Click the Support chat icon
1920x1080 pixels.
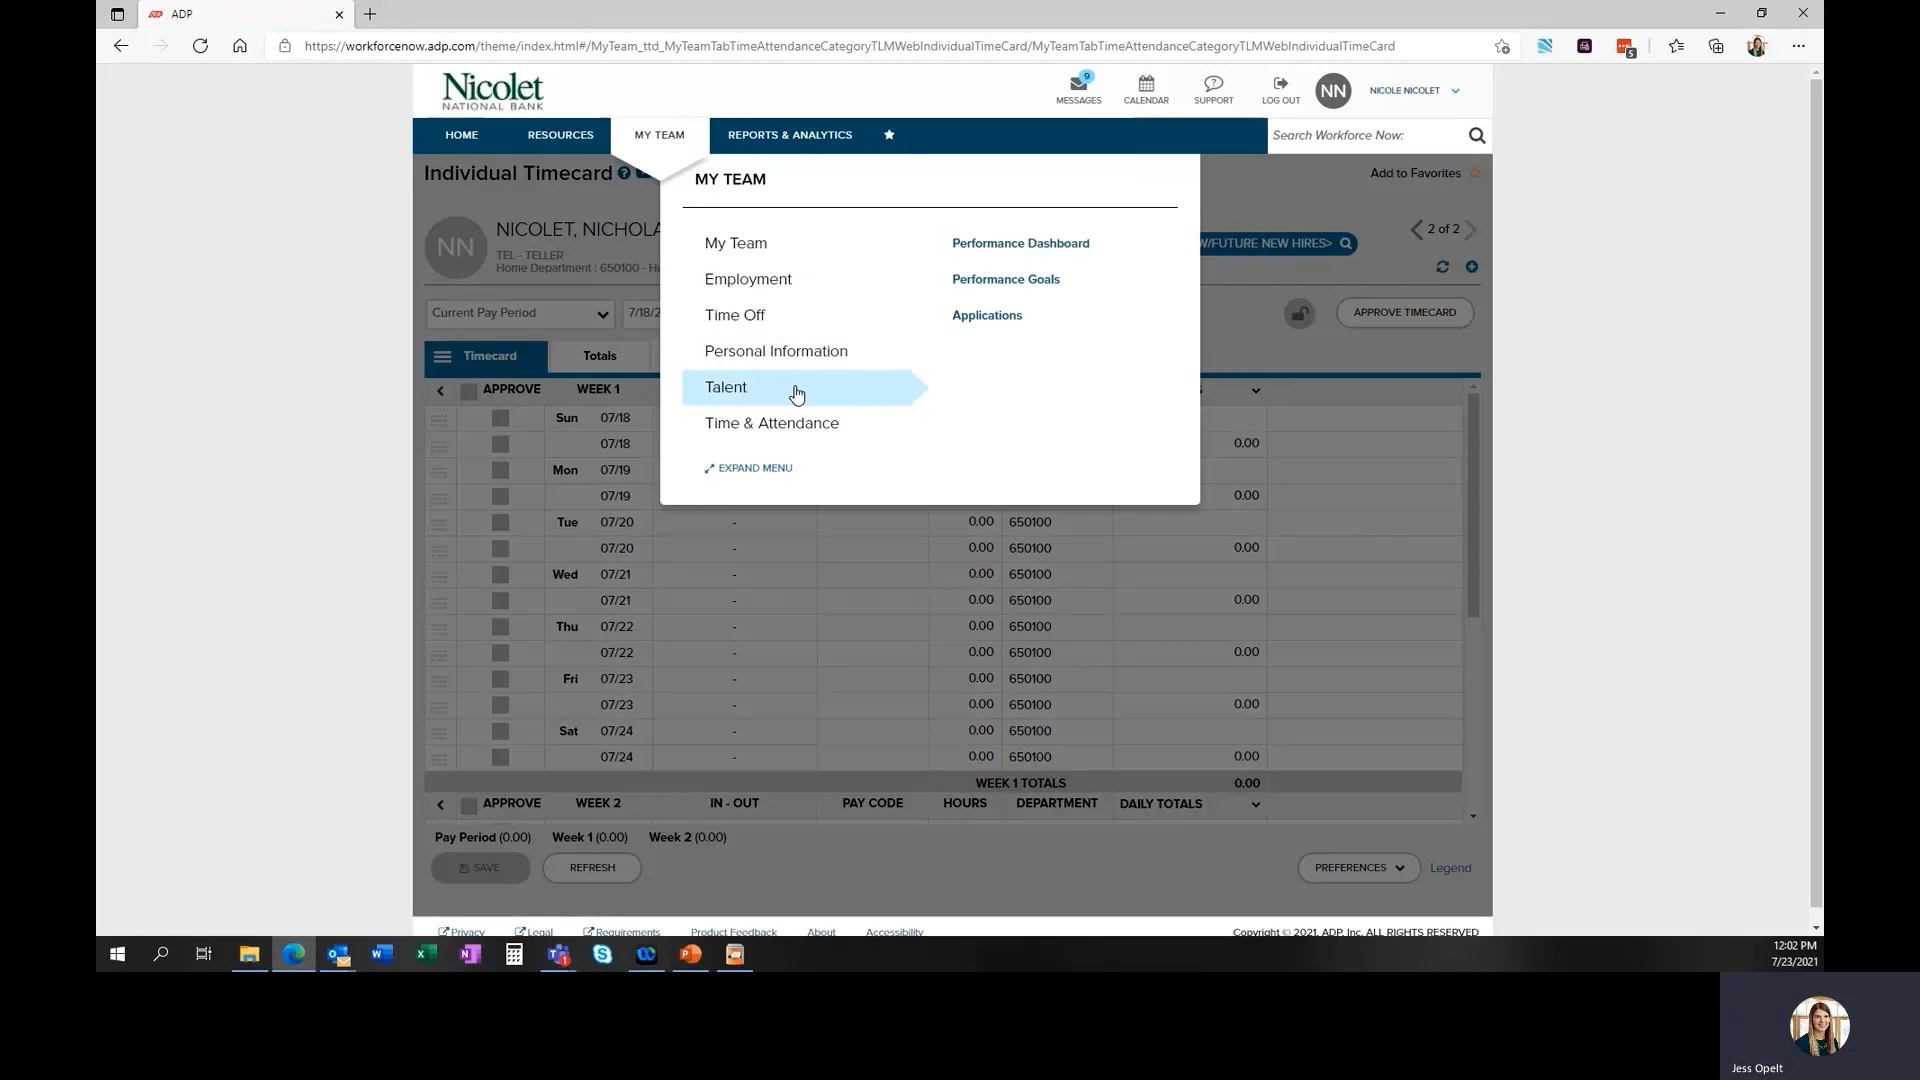click(1213, 84)
